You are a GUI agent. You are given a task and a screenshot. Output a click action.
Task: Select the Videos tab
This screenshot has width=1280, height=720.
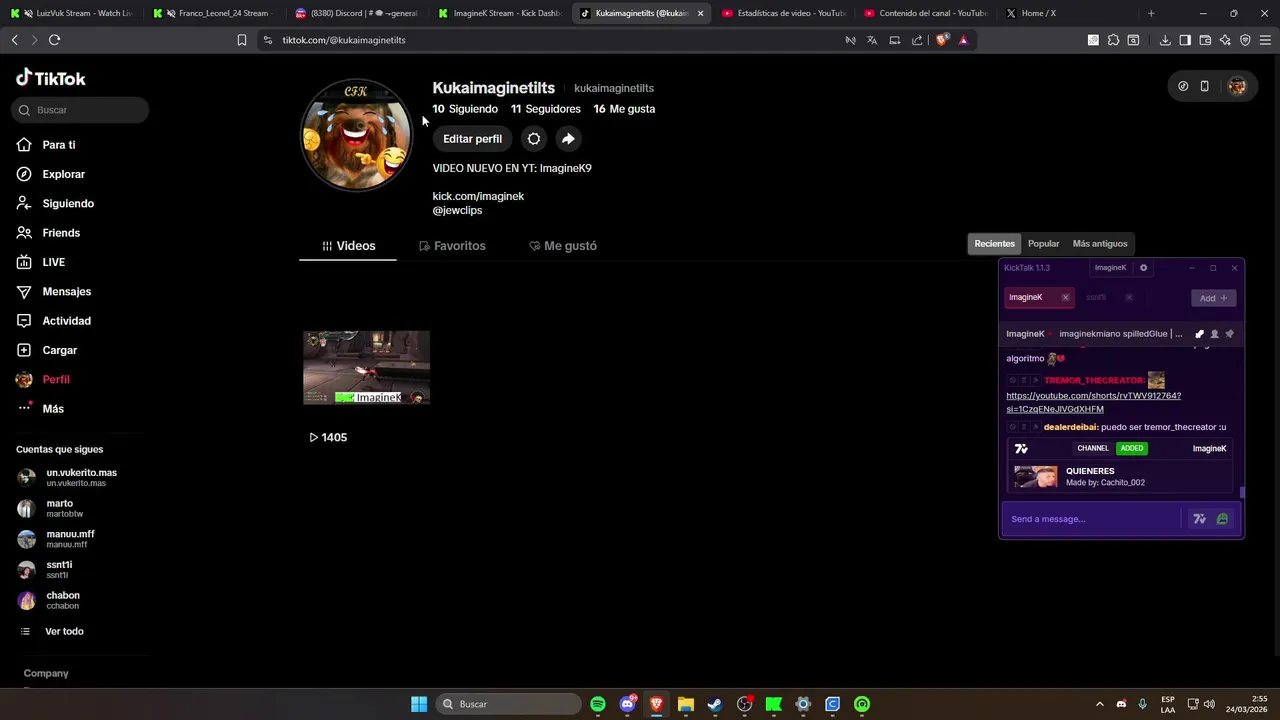click(x=348, y=246)
